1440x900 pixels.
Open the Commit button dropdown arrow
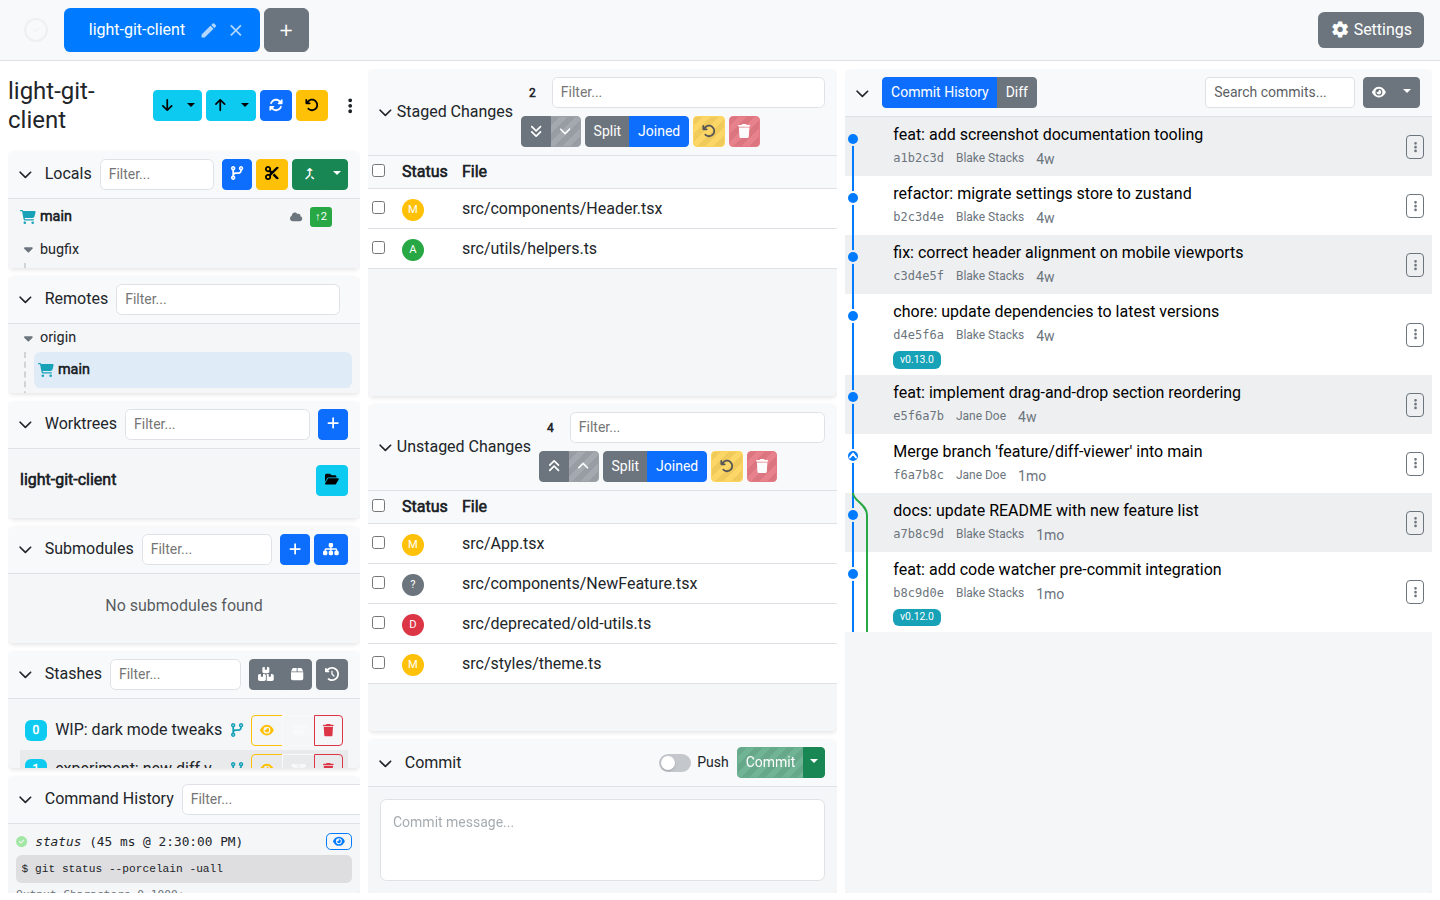(x=815, y=762)
